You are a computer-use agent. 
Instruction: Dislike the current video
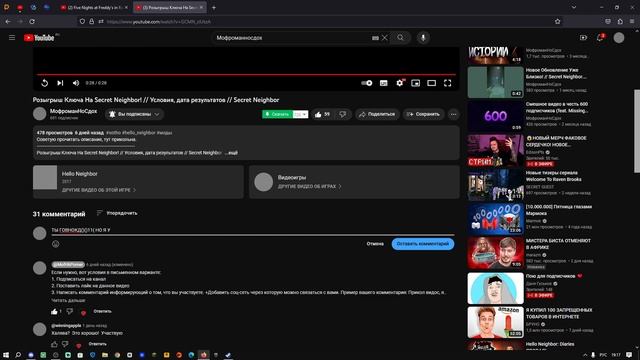(x=342, y=114)
